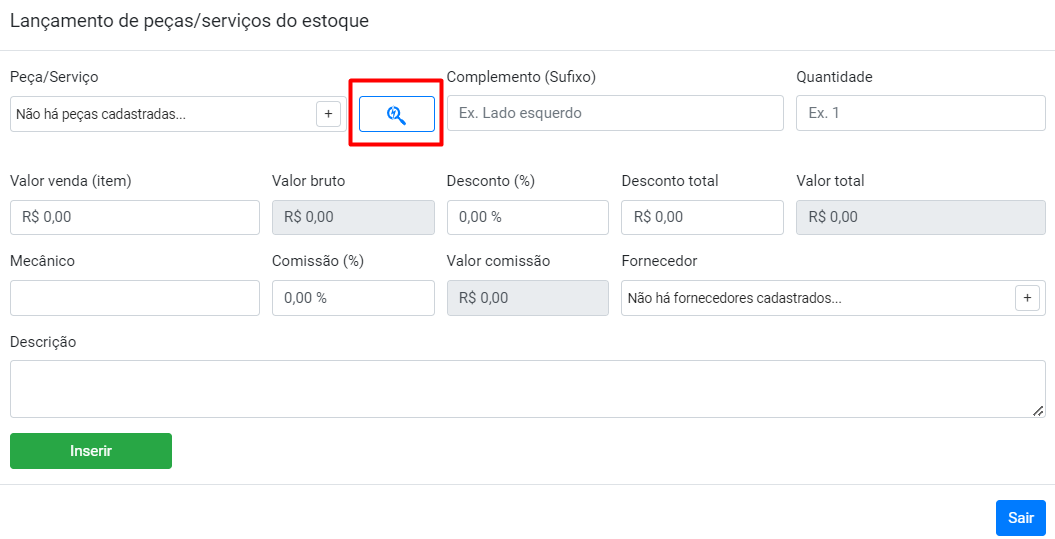Click the Complemento (Sufixo) field

pyautogui.click(x=615, y=114)
